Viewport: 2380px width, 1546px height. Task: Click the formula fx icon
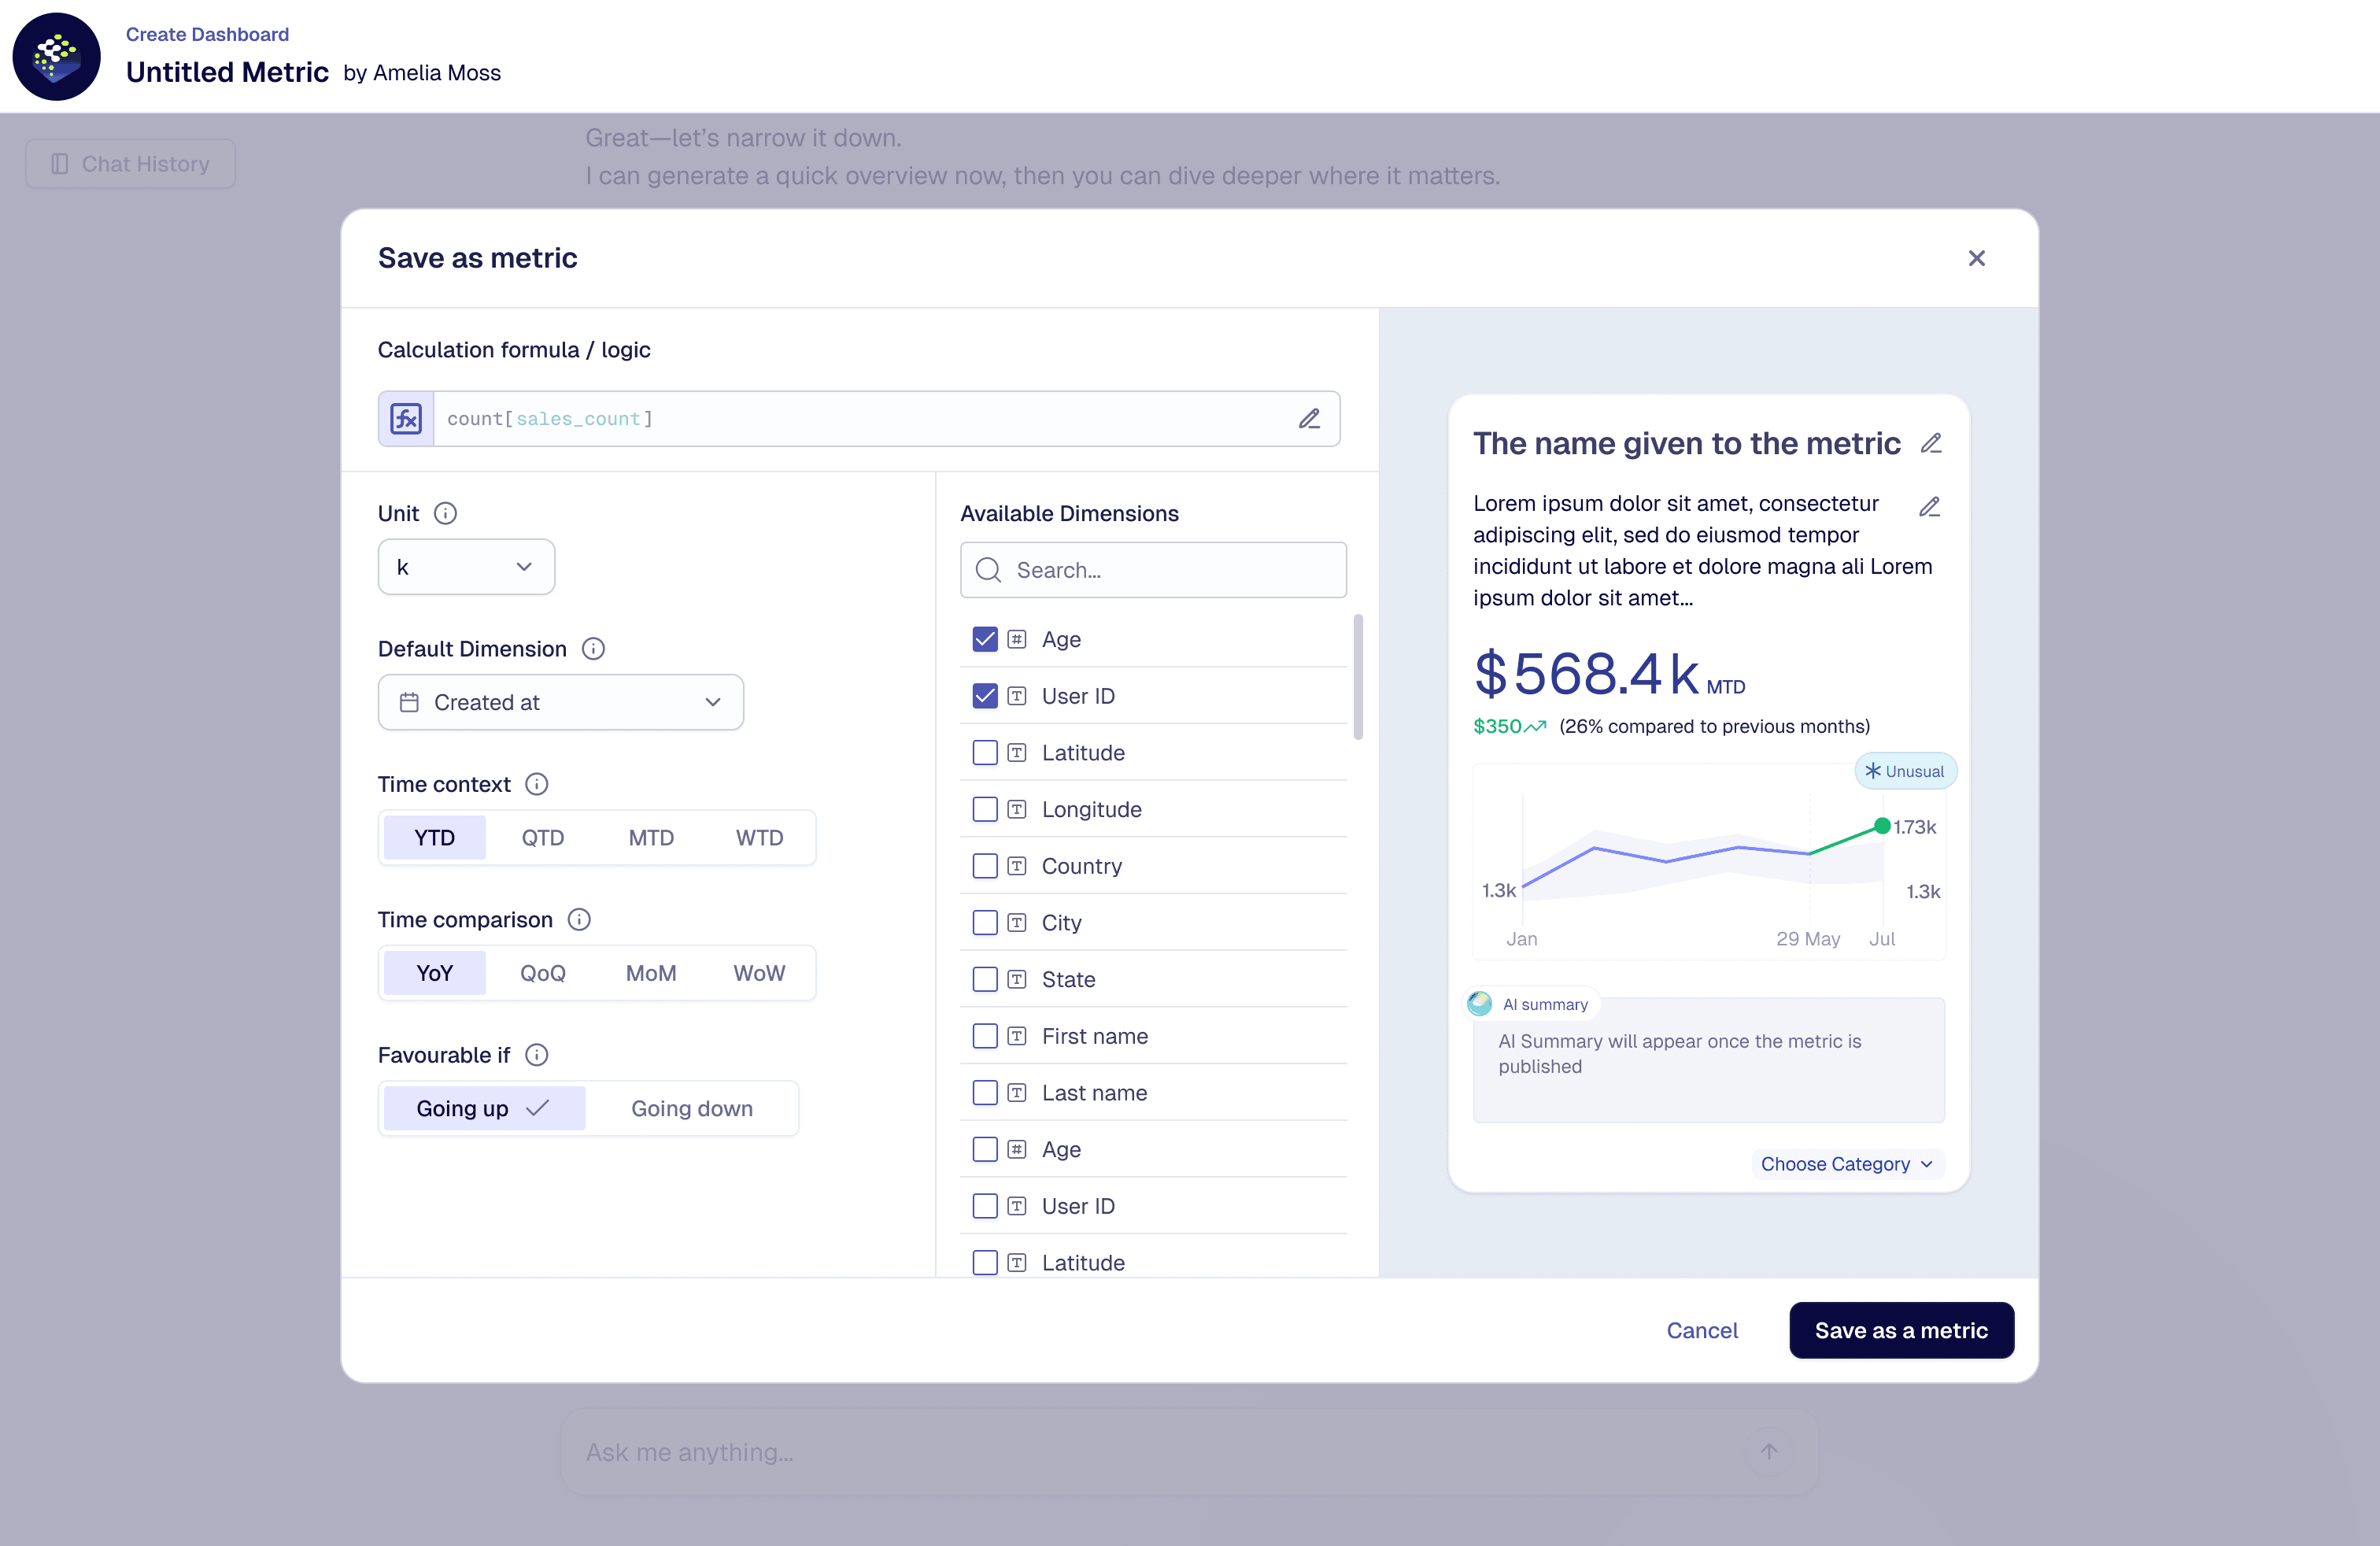(406, 418)
